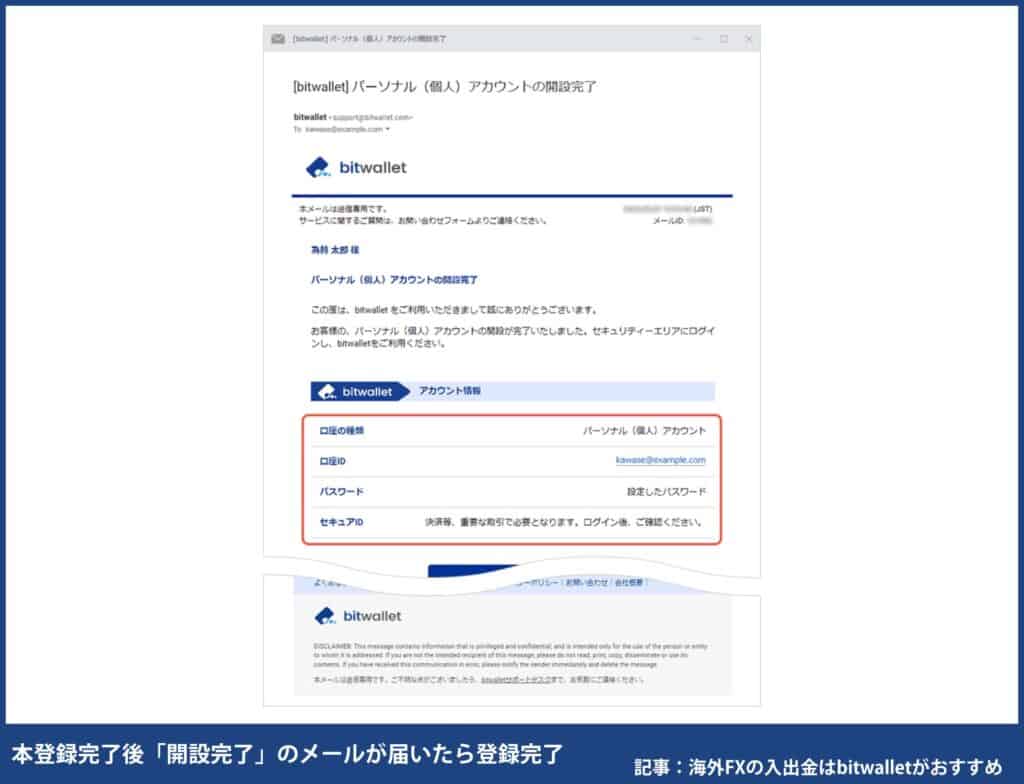The height and width of the screenshot is (784, 1024).
Task: Click the アカウント情報 banner label
Action: point(449,391)
